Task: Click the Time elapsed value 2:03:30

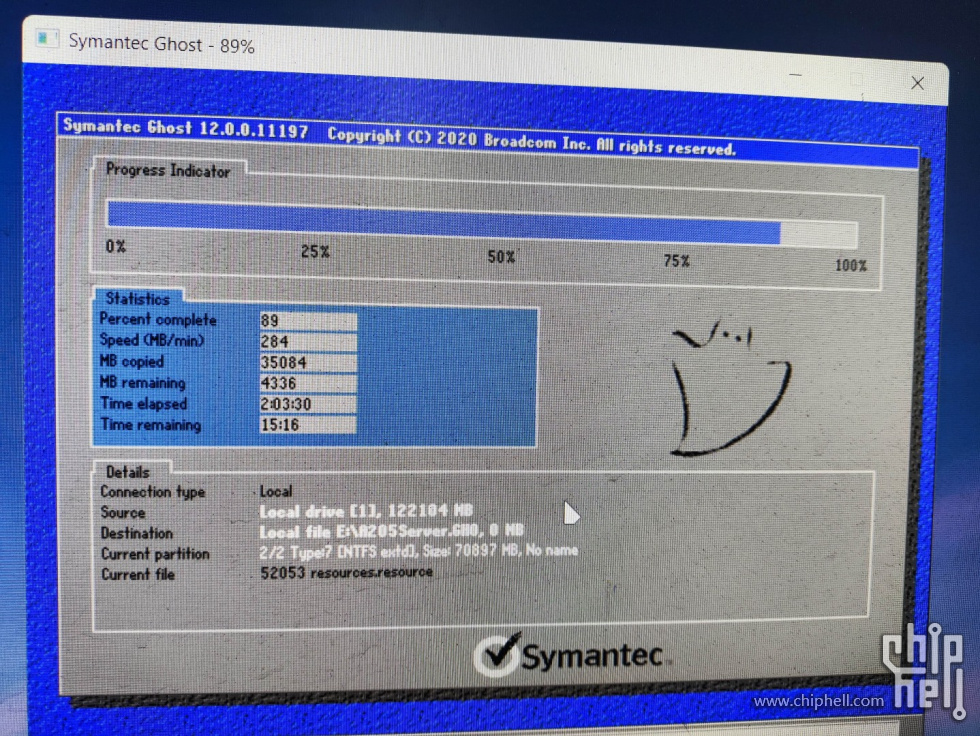Action: click(x=308, y=404)
